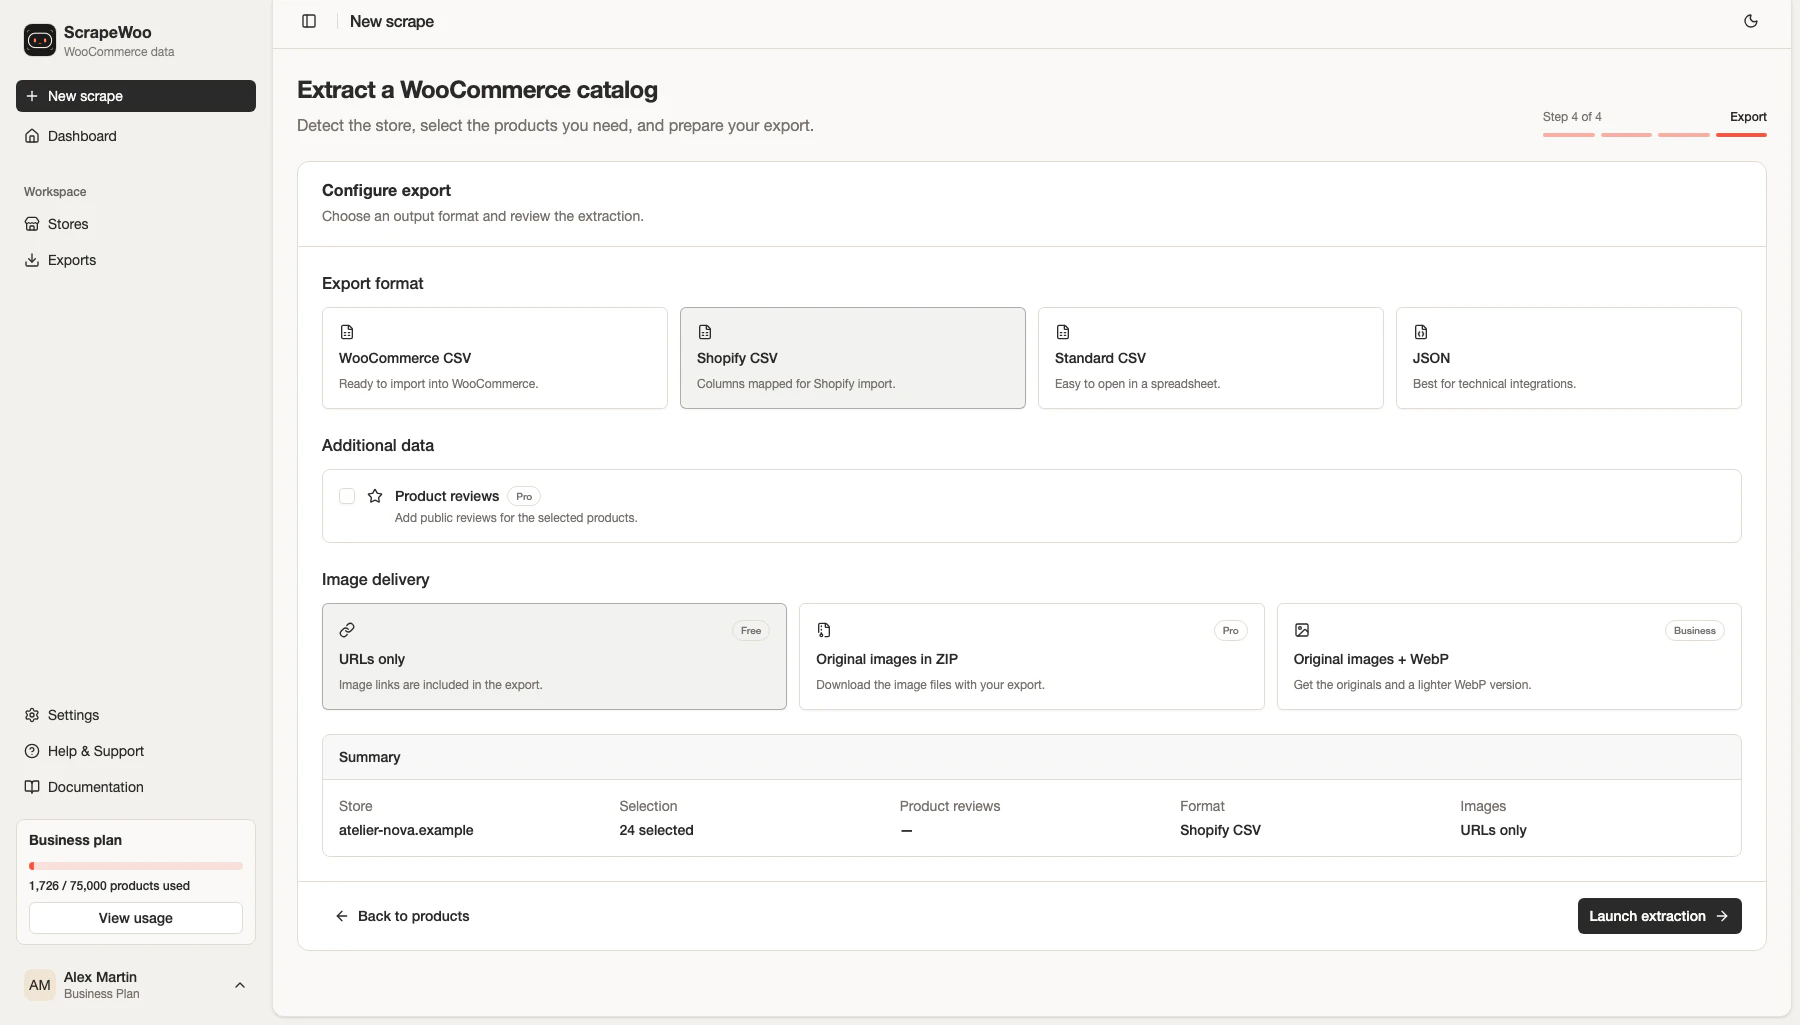Click the '24 selected' summary value
Viewport: 1800px width, 1025px height.
[656, 830]
